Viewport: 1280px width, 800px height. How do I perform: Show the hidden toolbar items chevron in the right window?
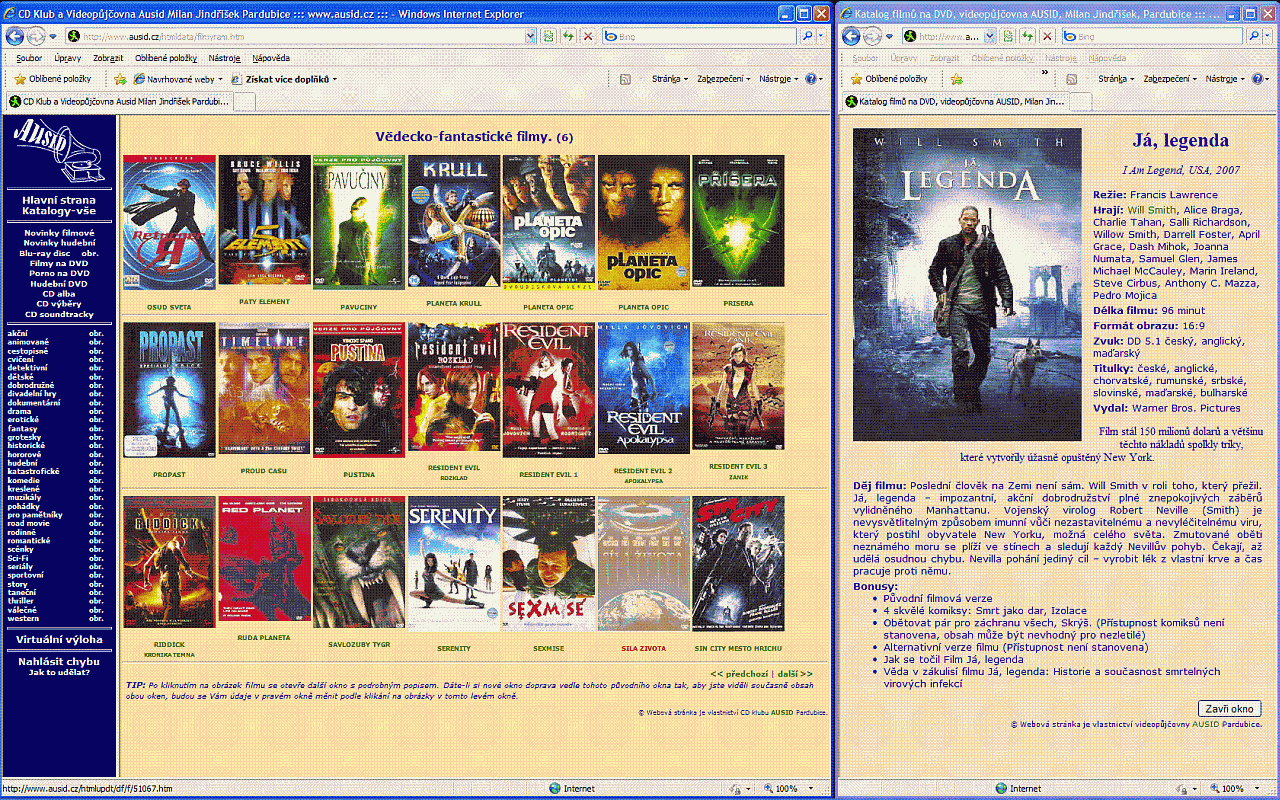click(1045, 73)
